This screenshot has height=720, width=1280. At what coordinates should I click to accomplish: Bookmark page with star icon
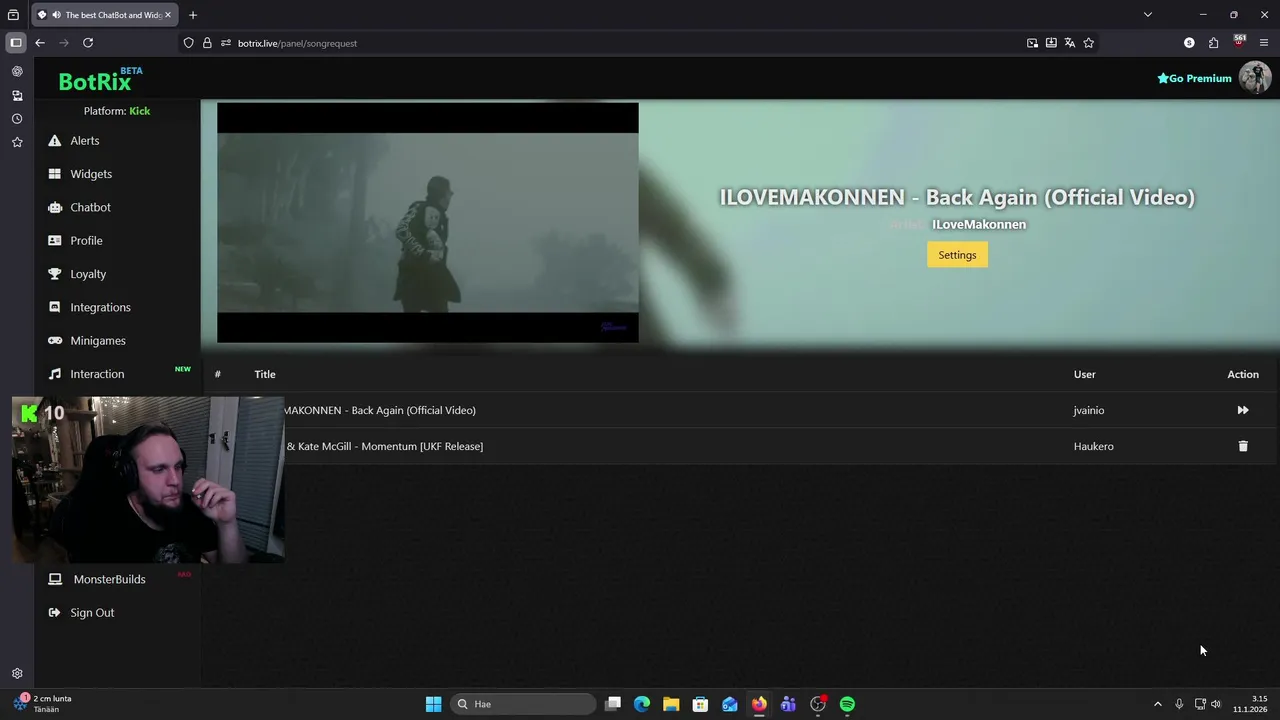(x=1089, y=43)
